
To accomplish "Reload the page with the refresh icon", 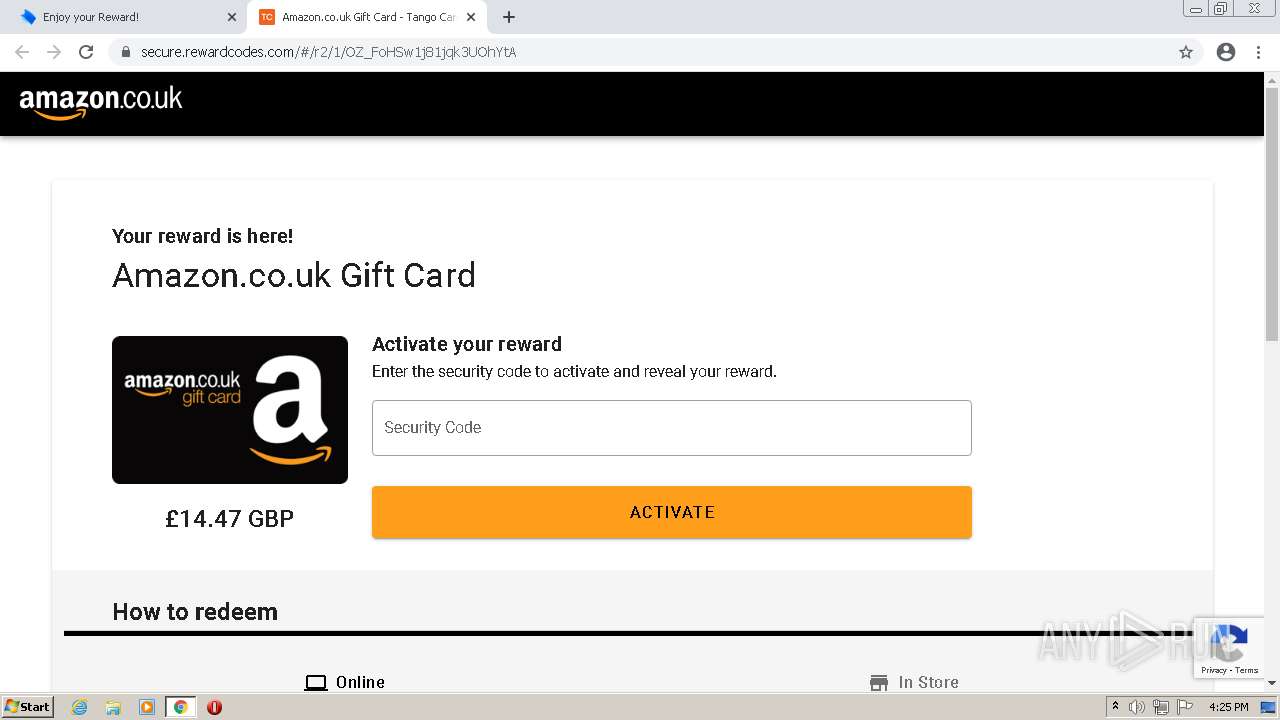I will click(86, 52).
